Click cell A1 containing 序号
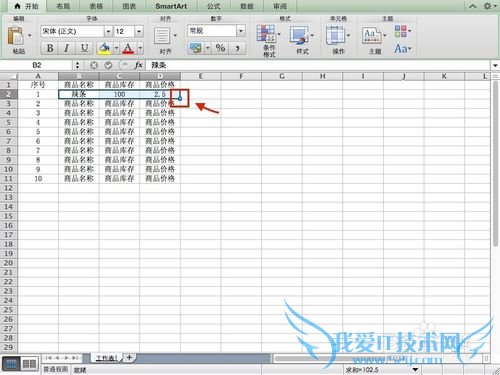500x375 pixels. pyautogui.click(x=38, y=85)
